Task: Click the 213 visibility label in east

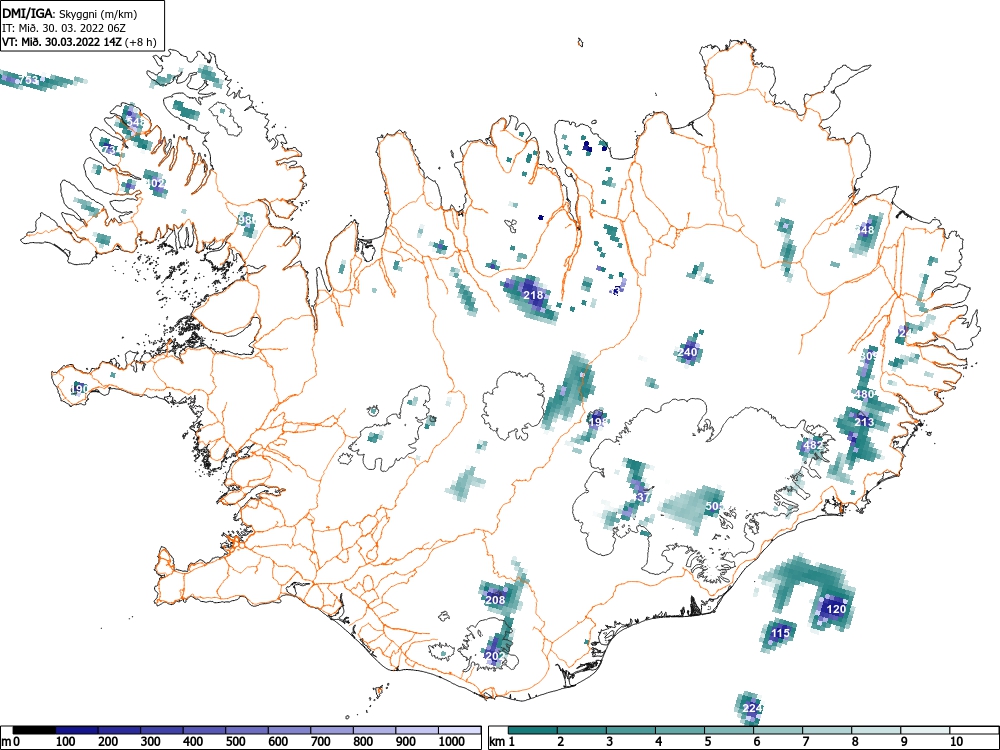Action: [x=864, y=422]
